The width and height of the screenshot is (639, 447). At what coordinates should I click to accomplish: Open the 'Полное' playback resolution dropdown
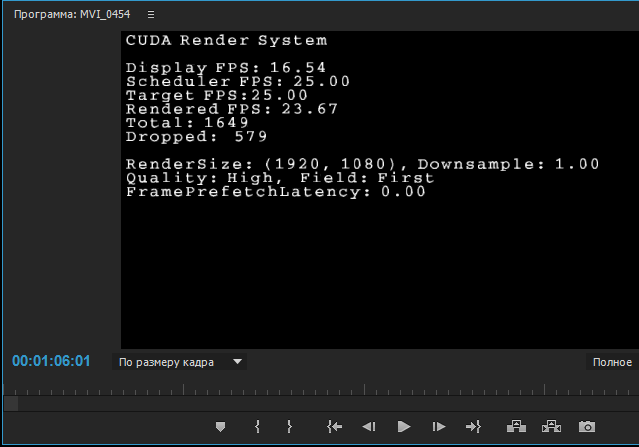tap(612, 362)
